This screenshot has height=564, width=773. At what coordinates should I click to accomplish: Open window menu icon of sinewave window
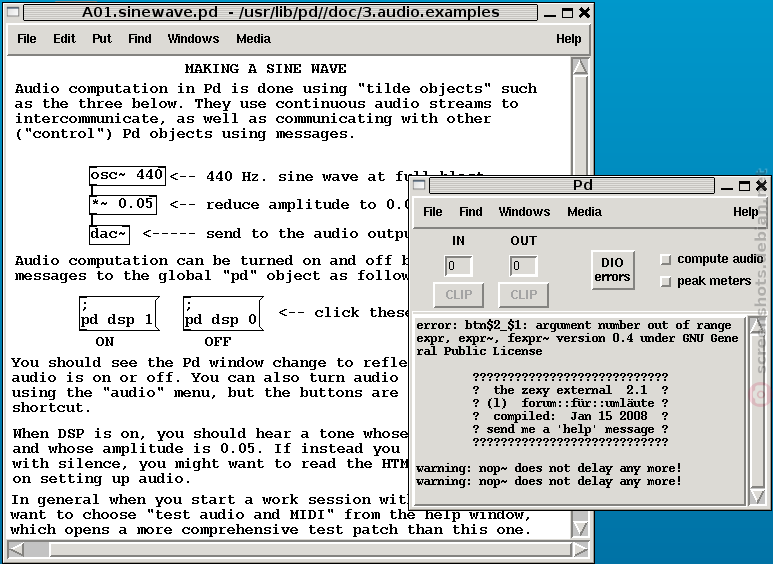pos(14,12)
